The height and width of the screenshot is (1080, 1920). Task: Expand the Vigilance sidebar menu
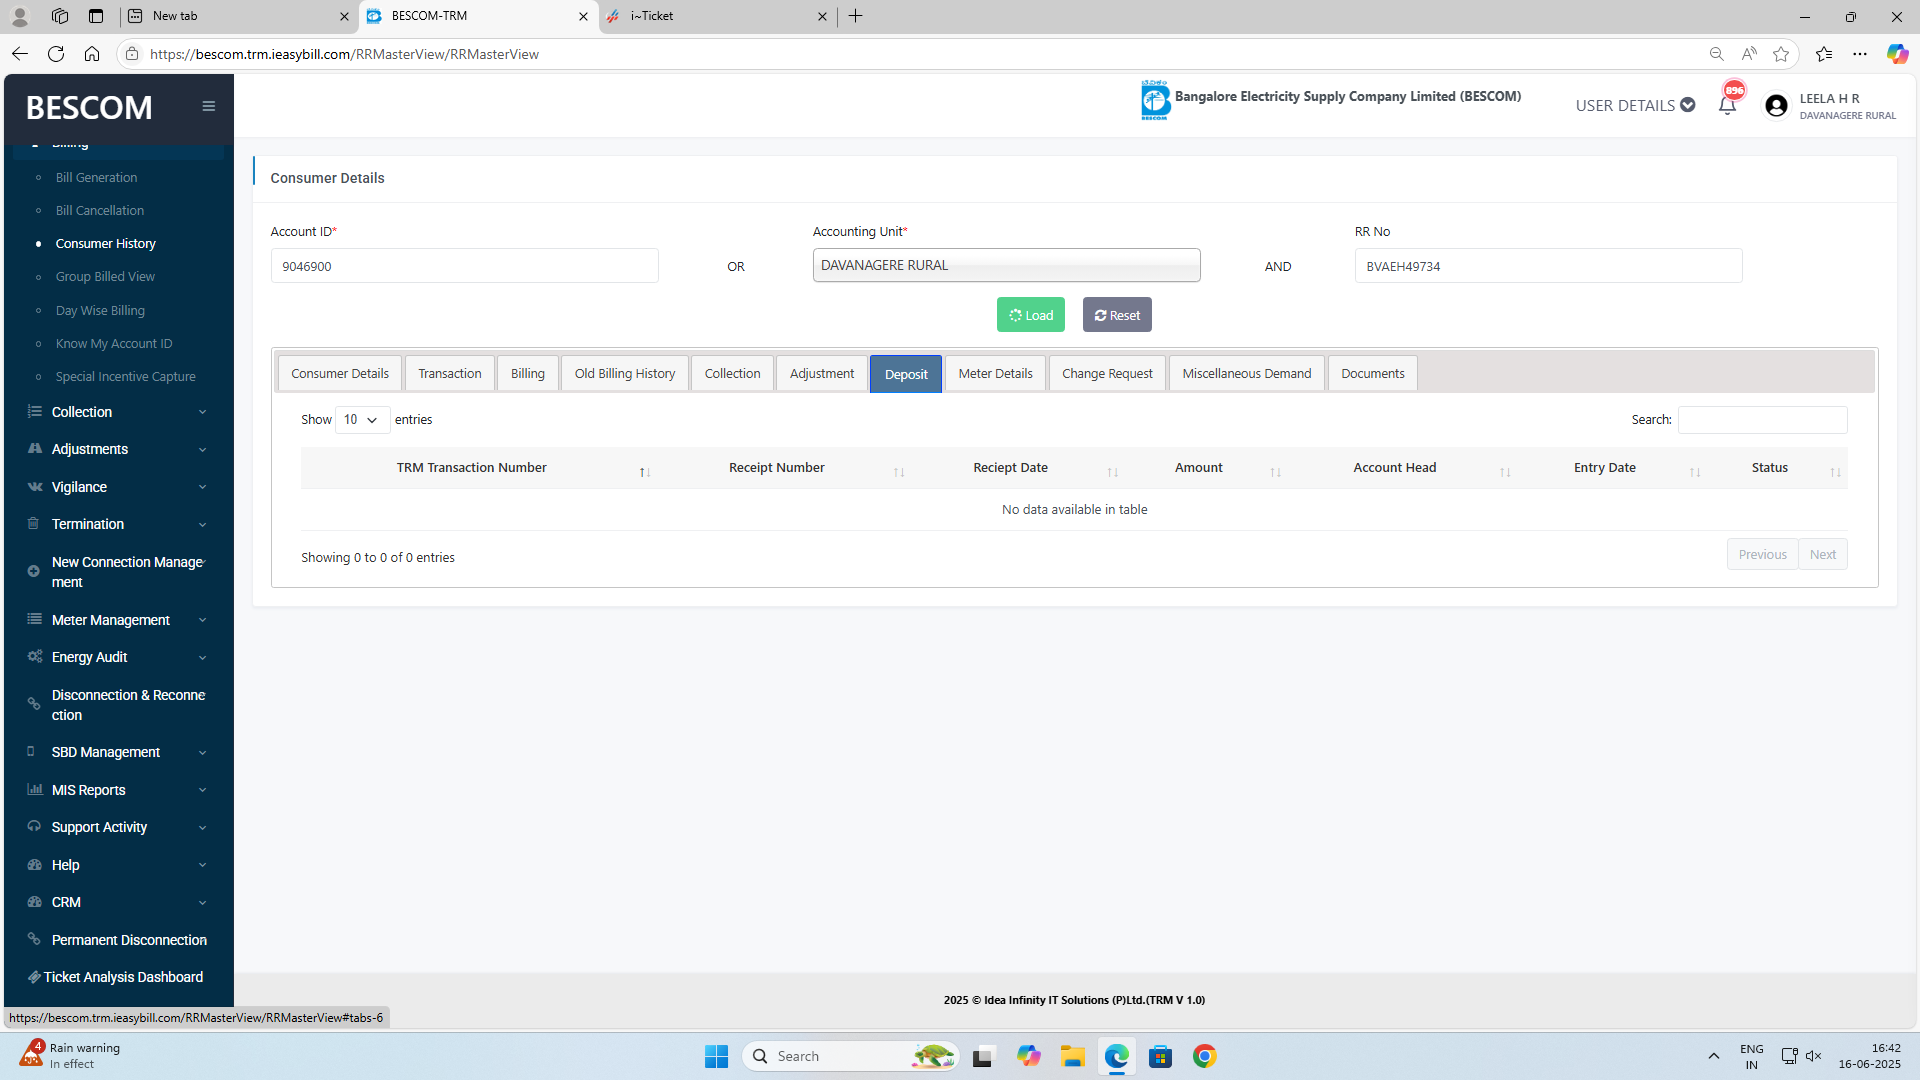[x=118, y=487]
